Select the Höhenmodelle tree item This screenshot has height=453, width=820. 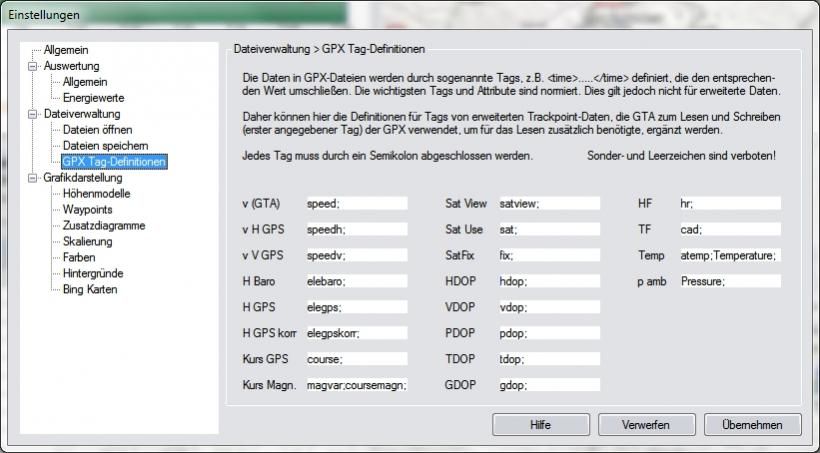tap(96, 194)
